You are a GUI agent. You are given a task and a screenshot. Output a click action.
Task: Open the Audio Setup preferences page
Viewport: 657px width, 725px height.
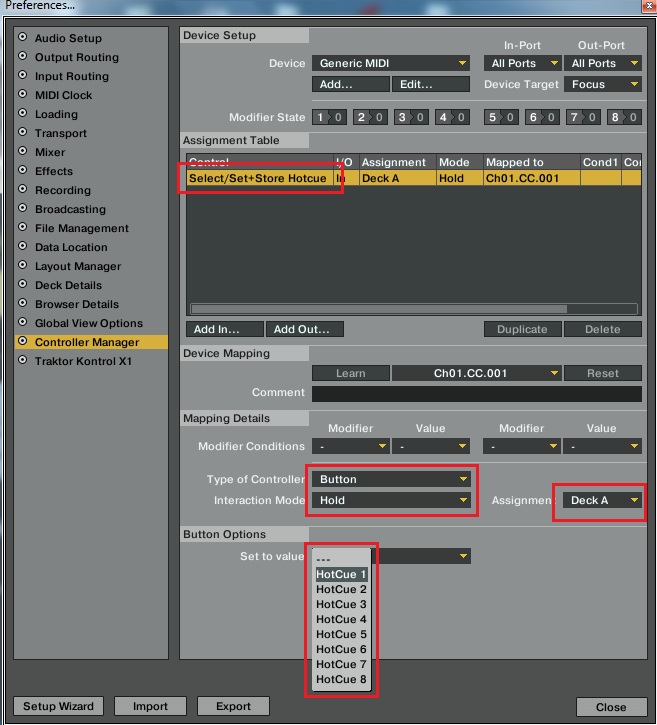(x=68, y=38)
